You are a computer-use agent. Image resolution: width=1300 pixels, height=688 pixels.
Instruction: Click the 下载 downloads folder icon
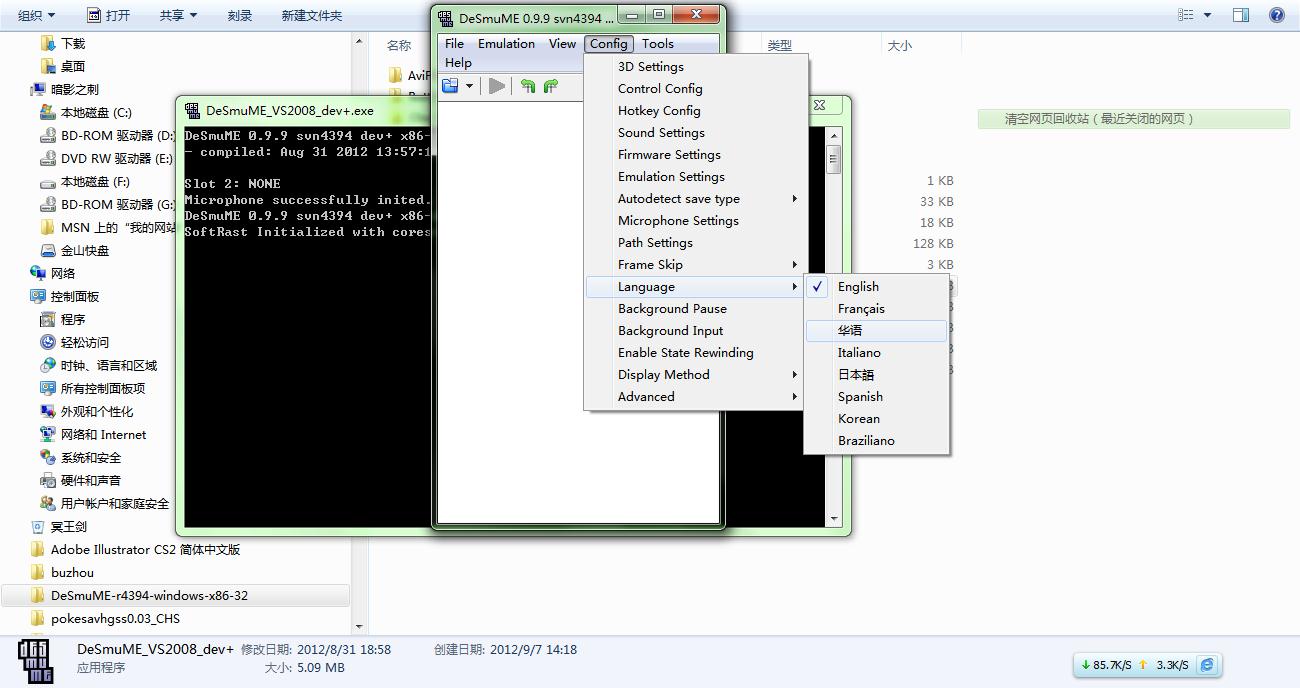pos(47,43)
